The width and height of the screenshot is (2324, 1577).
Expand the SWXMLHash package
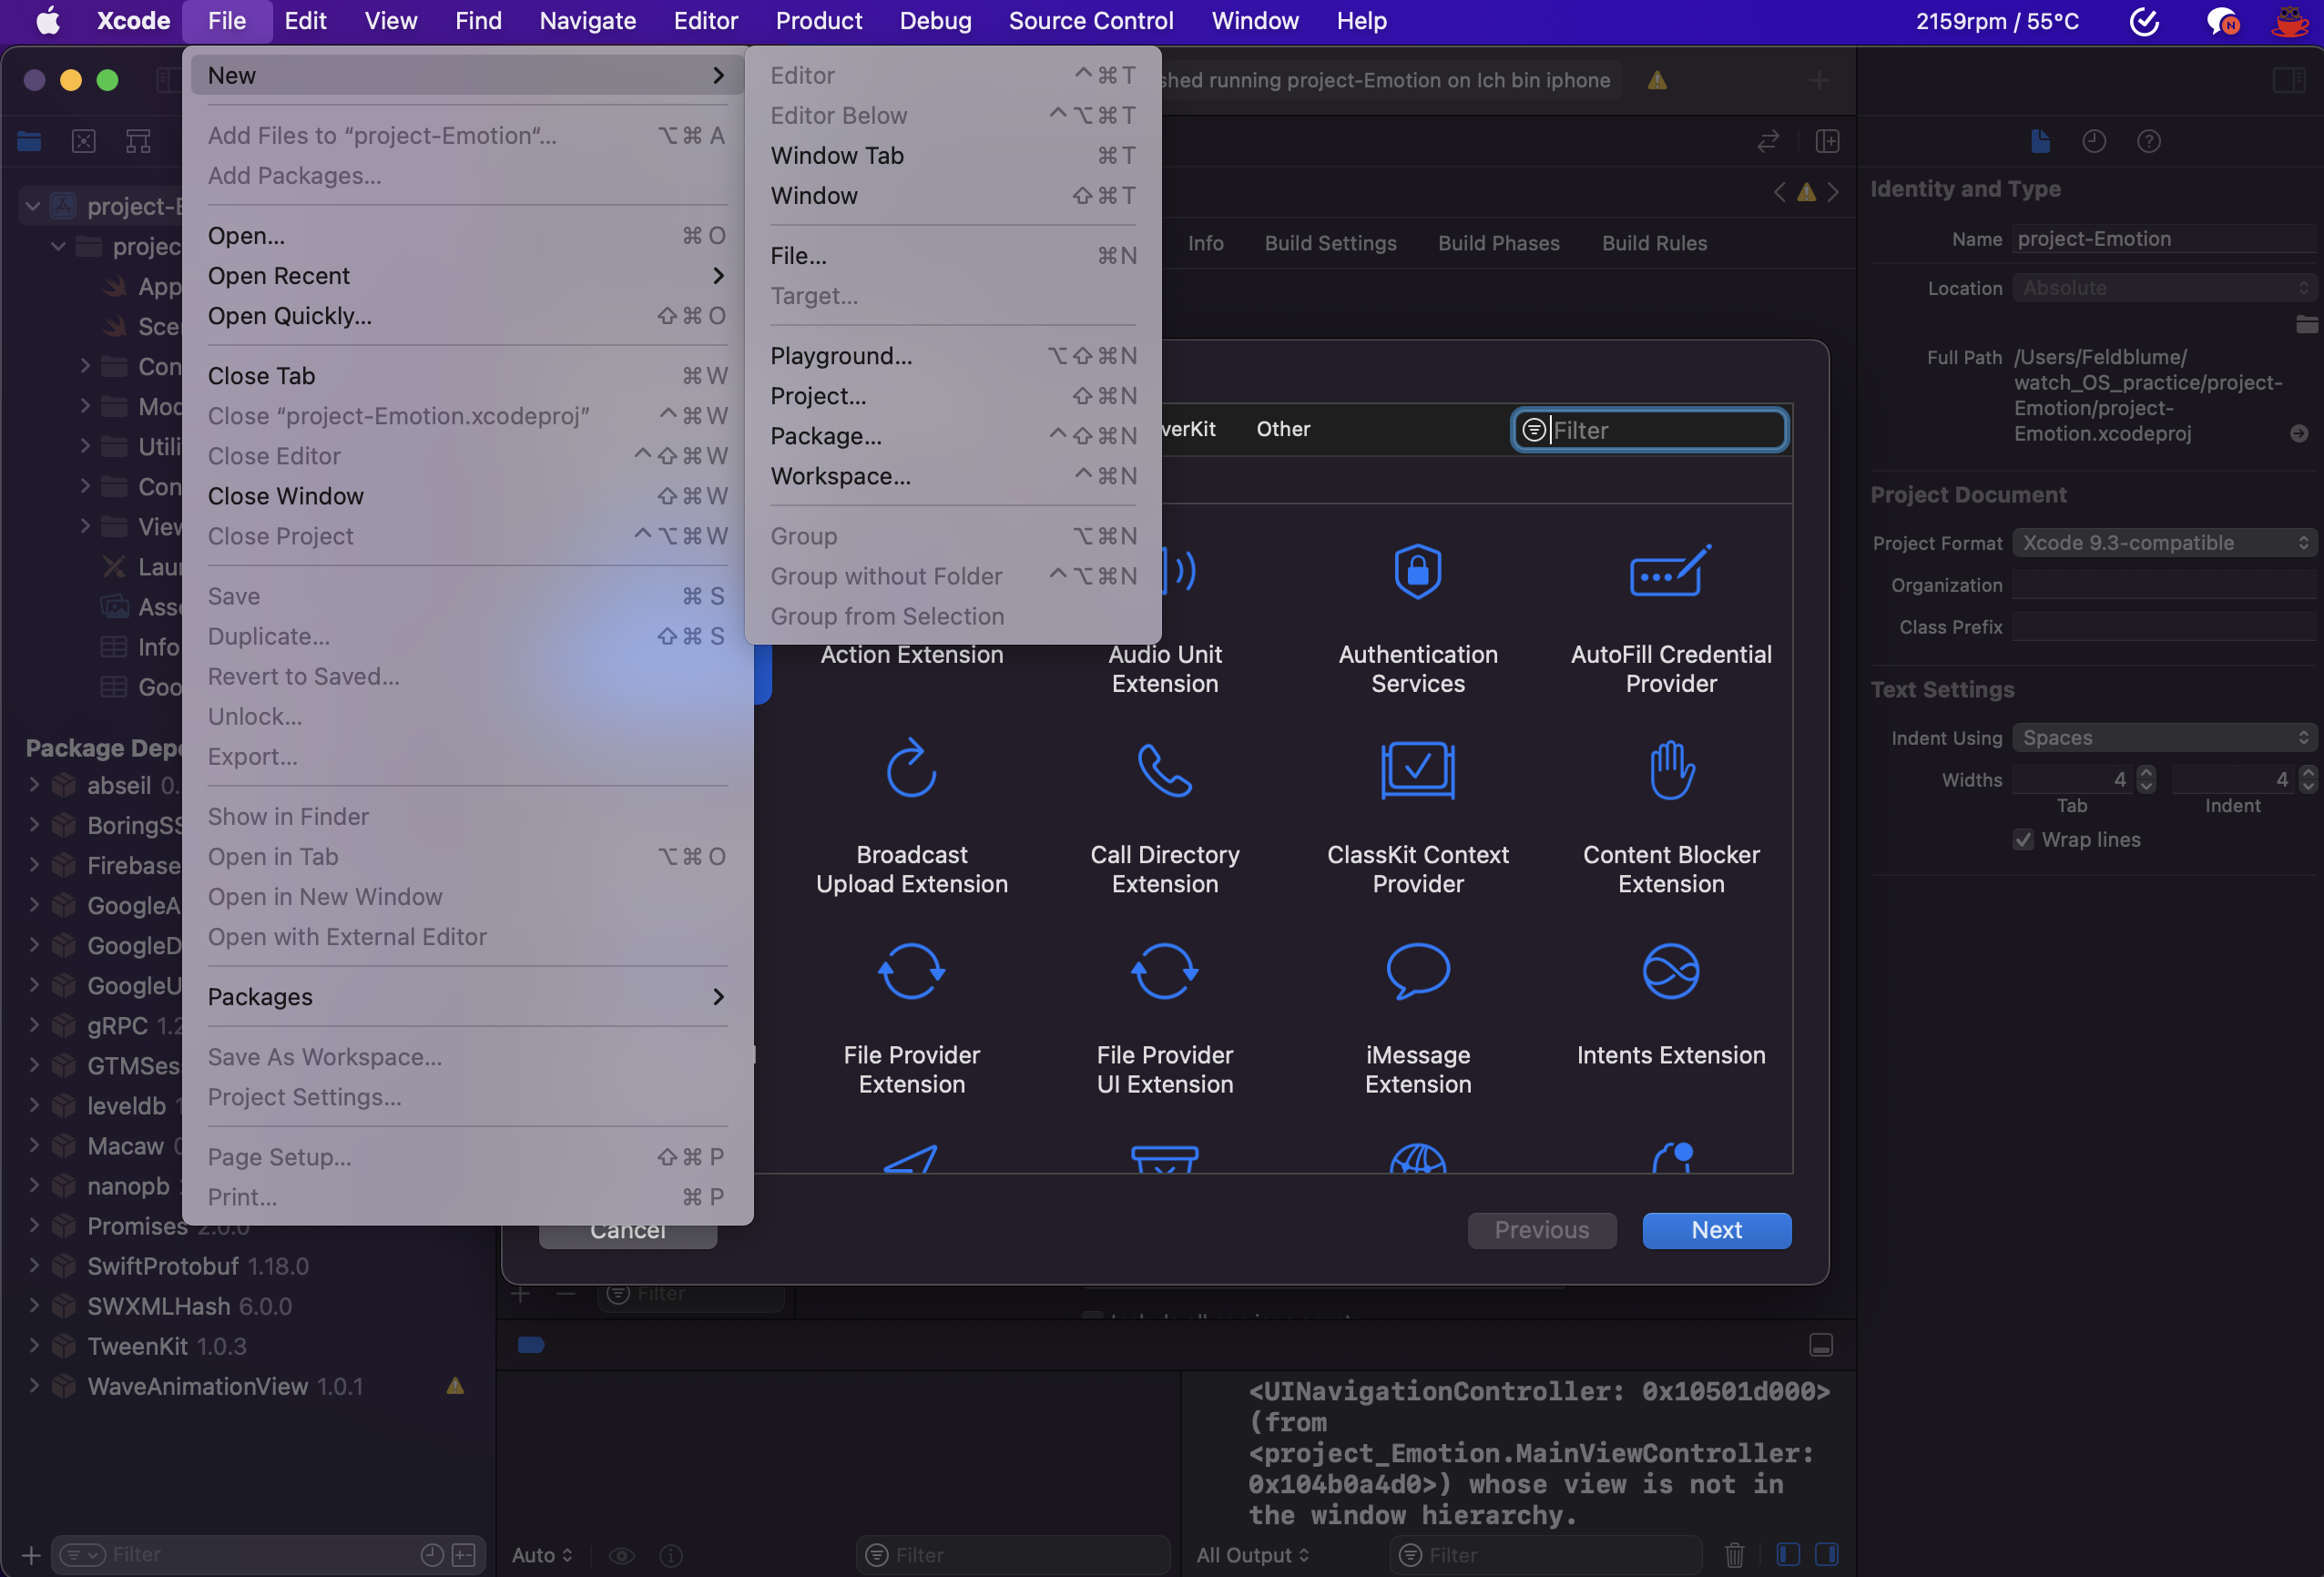pyautogui.click(x=34, y=1305)
